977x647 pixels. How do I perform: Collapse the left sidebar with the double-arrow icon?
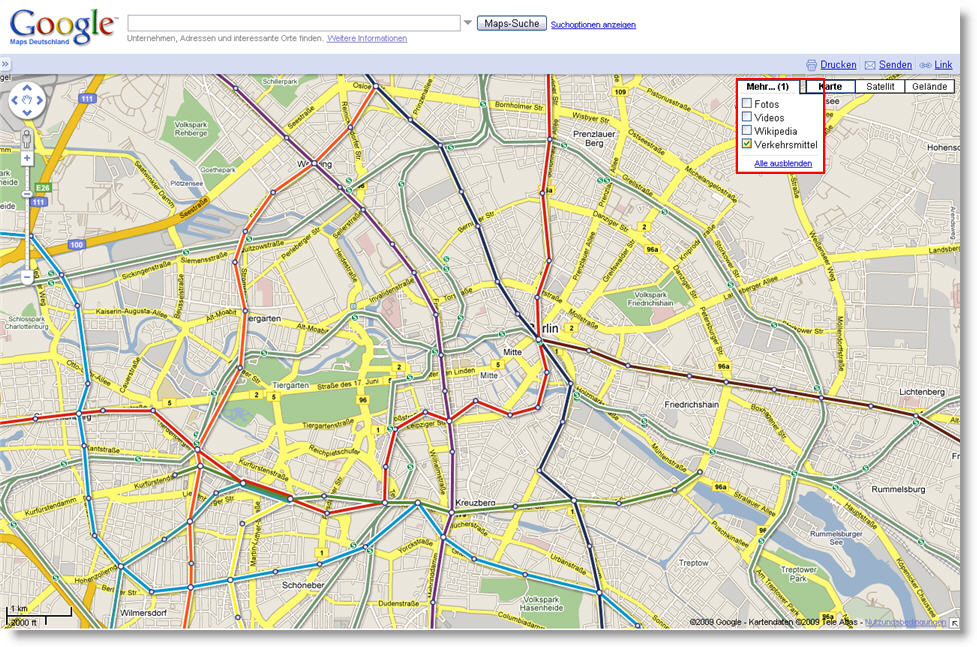[x=7, y=64]
